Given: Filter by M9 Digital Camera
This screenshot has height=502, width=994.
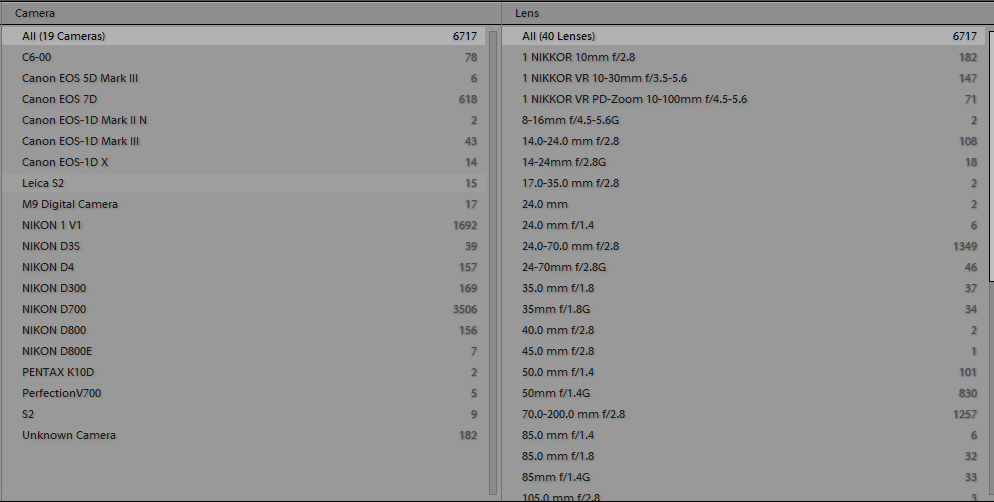Looking at the screenshot, I should coord(243,203).
